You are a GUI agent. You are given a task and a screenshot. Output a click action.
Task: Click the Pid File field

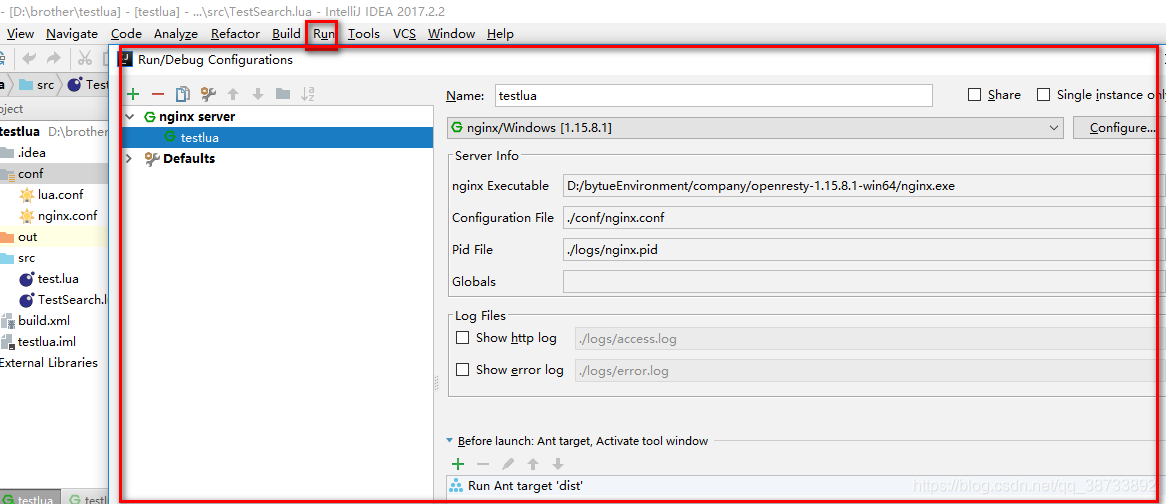tap(864, 250)
